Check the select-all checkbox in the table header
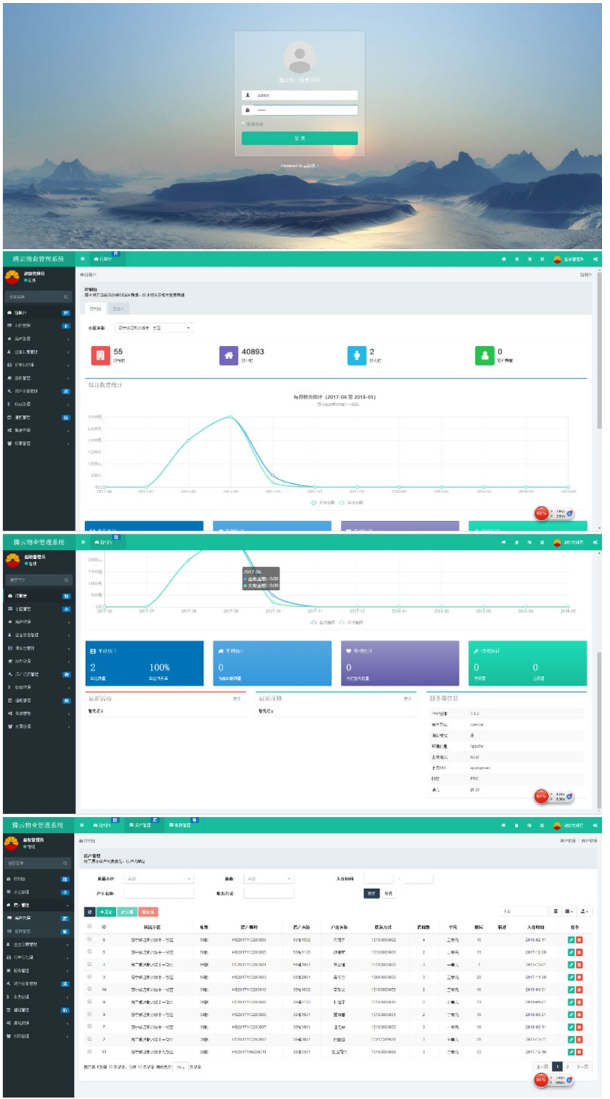The height and width of the screenshot is (1099, 610). click(x=89, y=927)
